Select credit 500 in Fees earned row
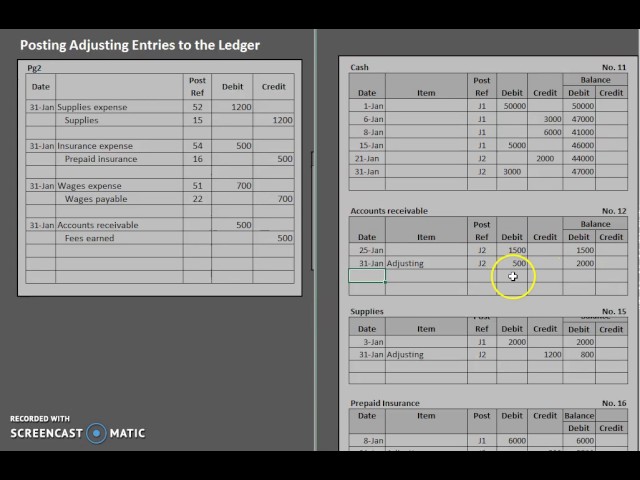Screen dimensions: 640x480 [273, 238]
